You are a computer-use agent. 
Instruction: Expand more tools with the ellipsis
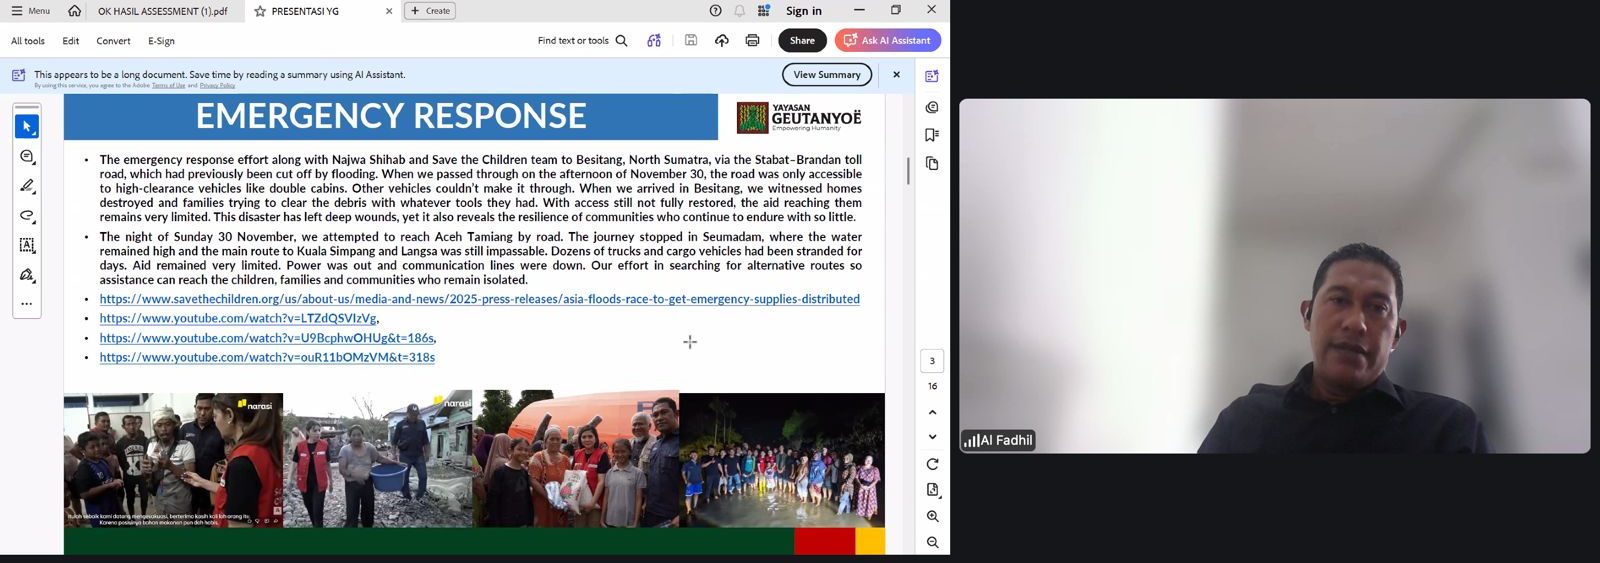pyautogui.click(x=27, y=304)
